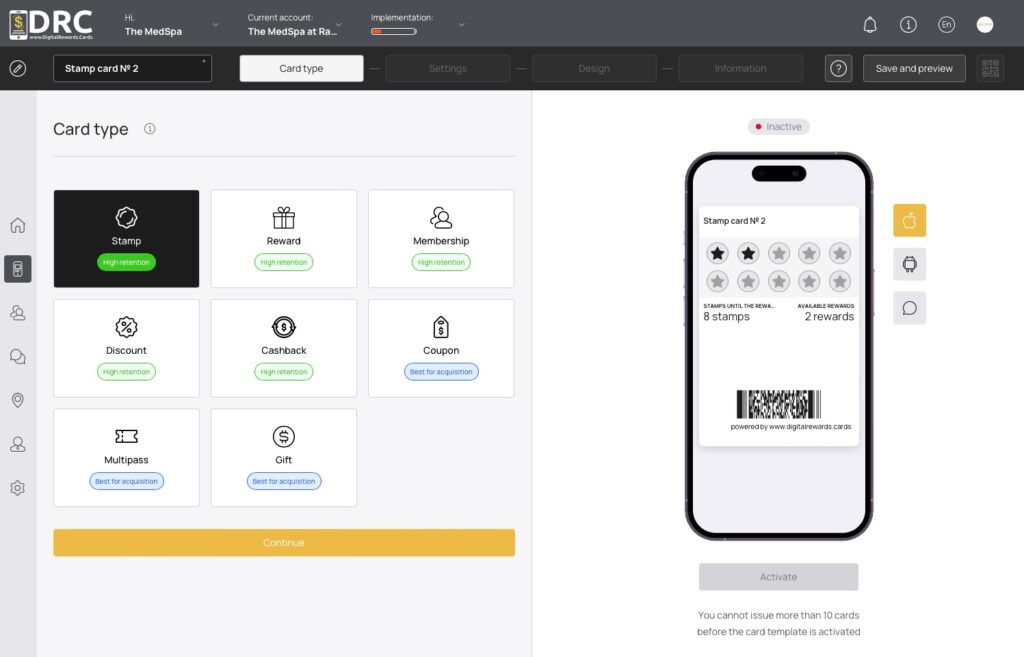Show the push message preview
Viewport: 1024px width, 657px height.
[910, 308]
